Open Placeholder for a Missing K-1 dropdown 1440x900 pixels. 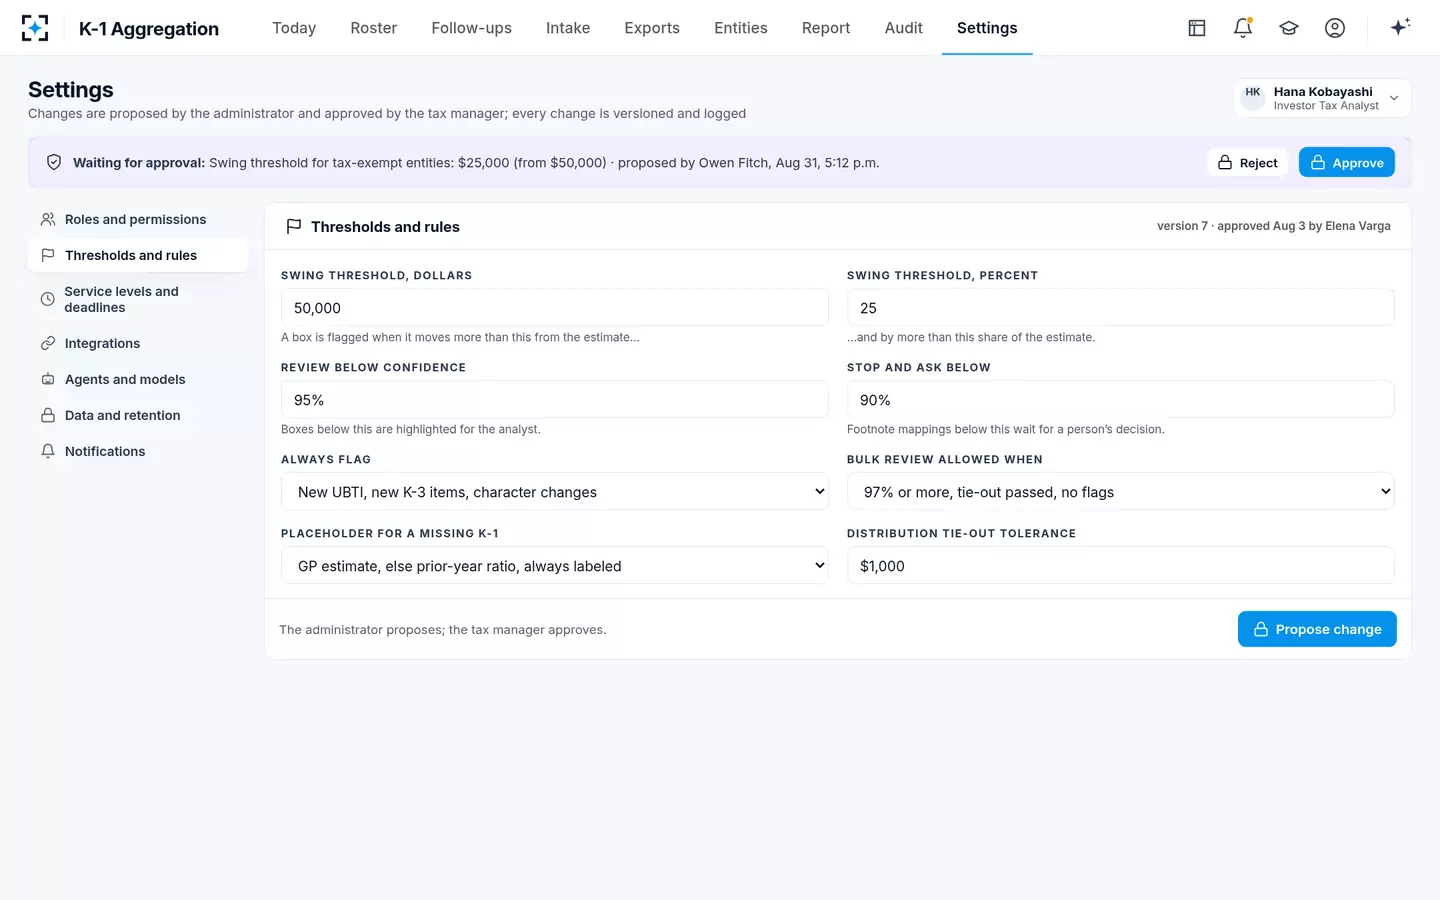click(x=555, y=566)
